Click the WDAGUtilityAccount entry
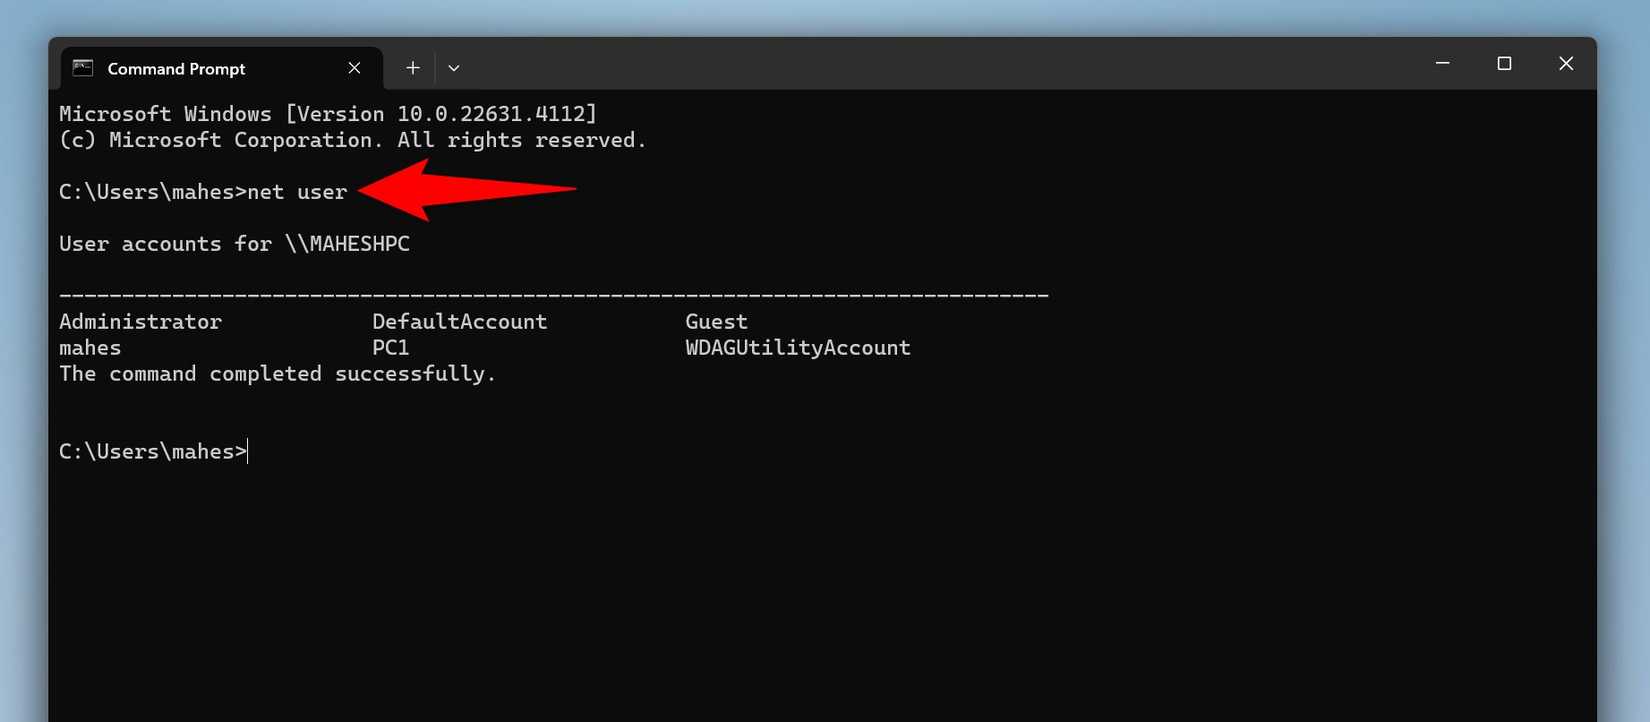The height and width of the screenshot is (722, 1650). click(x=797, y=347)
